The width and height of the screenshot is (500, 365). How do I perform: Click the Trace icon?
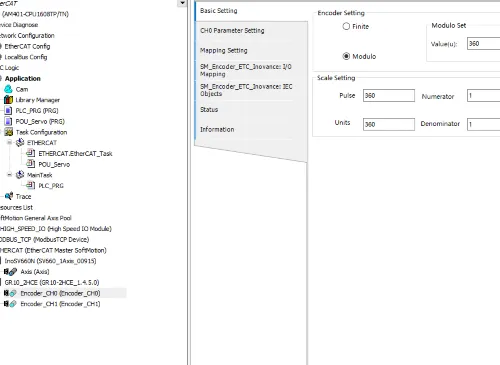[x=9, y=196]
